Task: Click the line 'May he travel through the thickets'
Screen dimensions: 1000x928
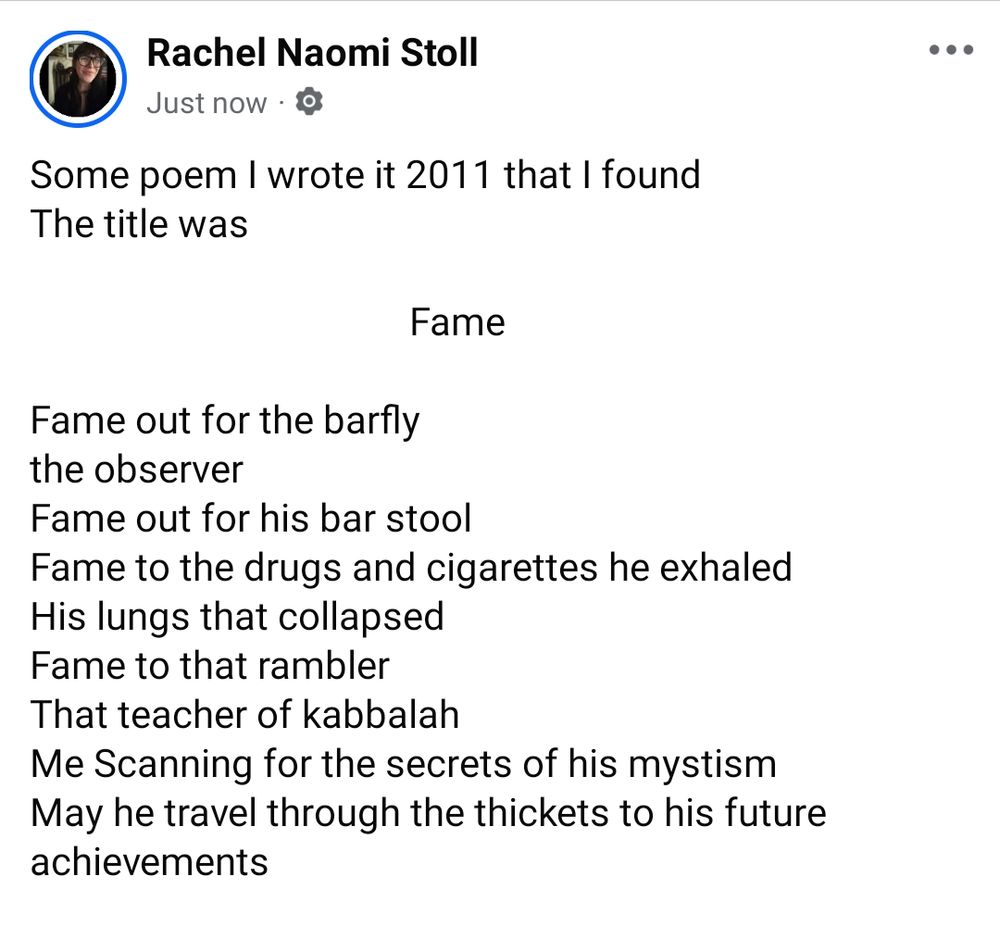Action: [428, 813]
